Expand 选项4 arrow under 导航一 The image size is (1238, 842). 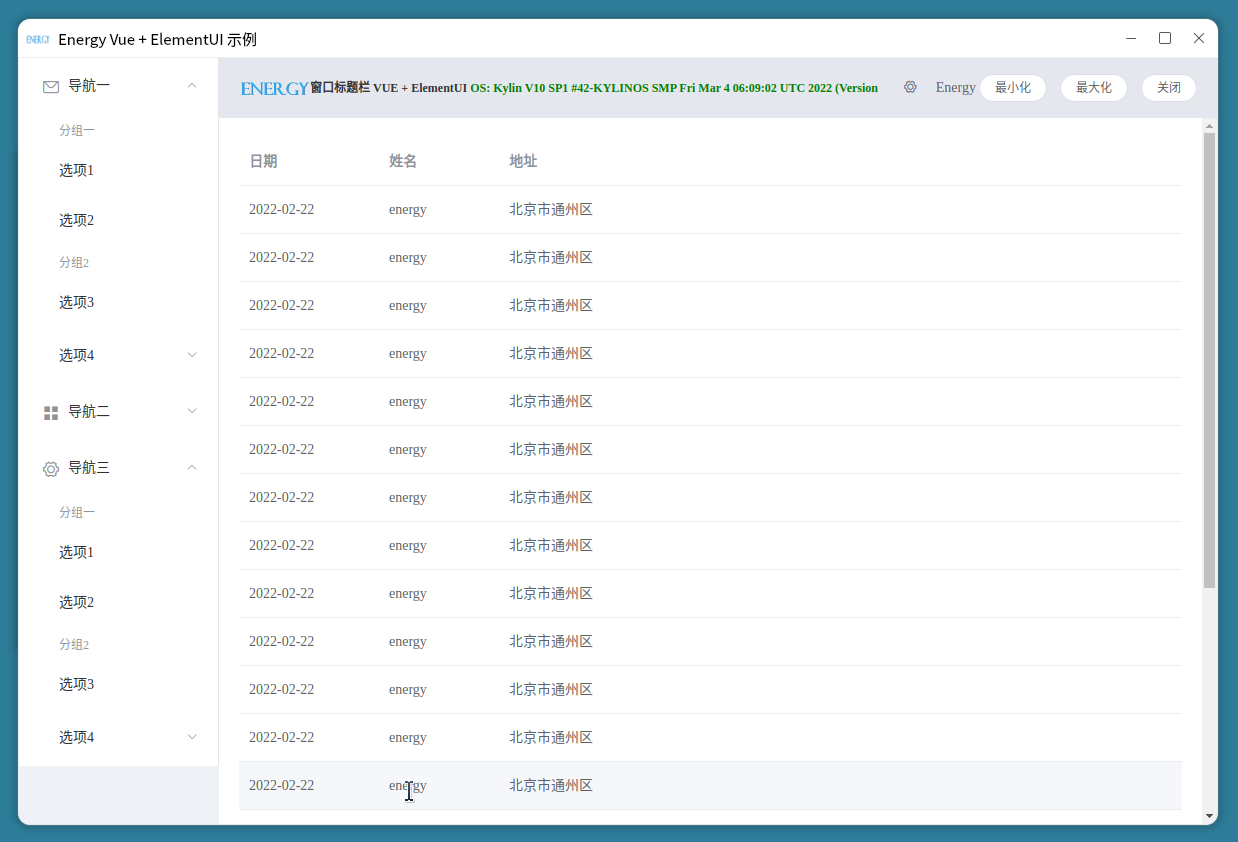[192, 355]
